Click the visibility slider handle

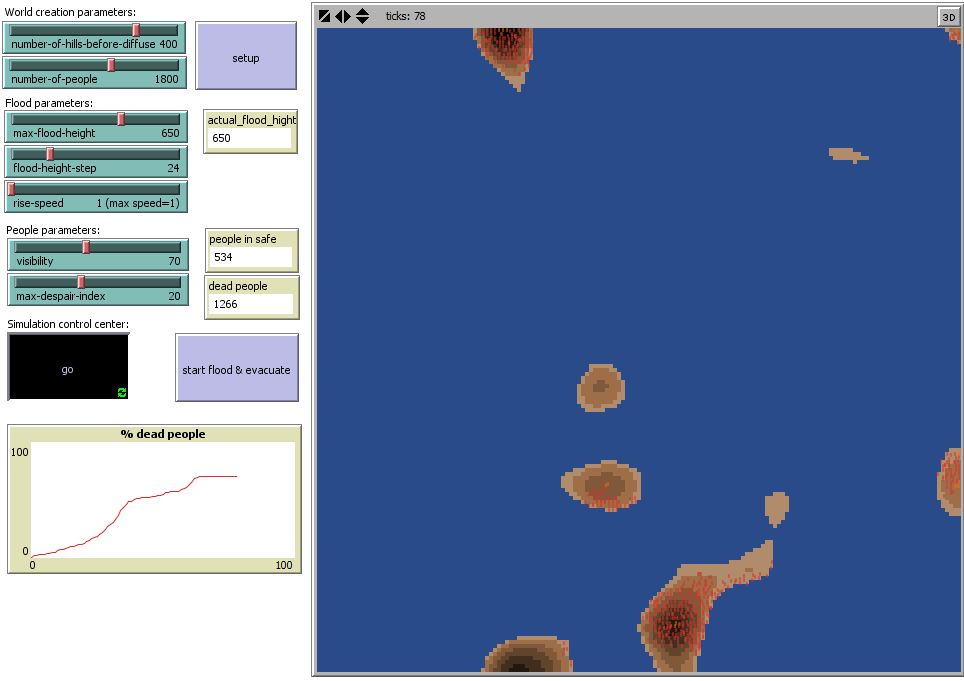point(86,247)
